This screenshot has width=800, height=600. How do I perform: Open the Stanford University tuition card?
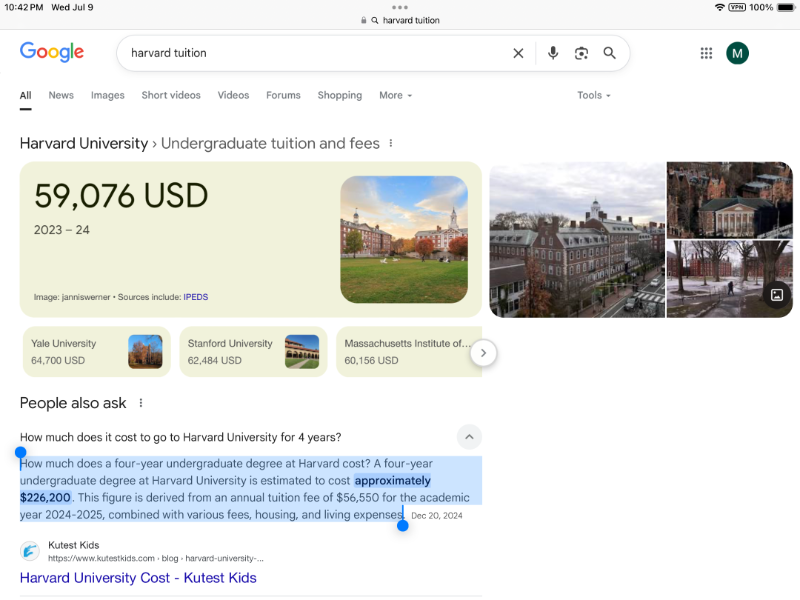253,352
